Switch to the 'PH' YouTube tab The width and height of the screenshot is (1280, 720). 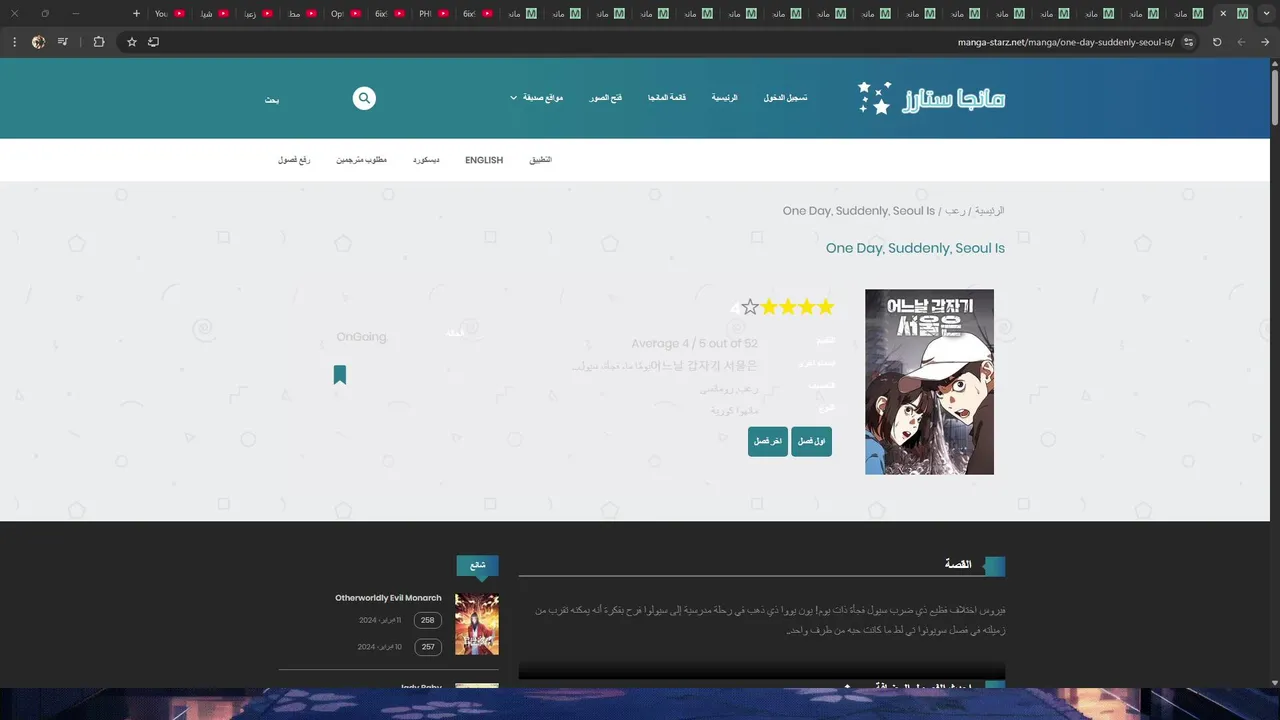point(433,14)
